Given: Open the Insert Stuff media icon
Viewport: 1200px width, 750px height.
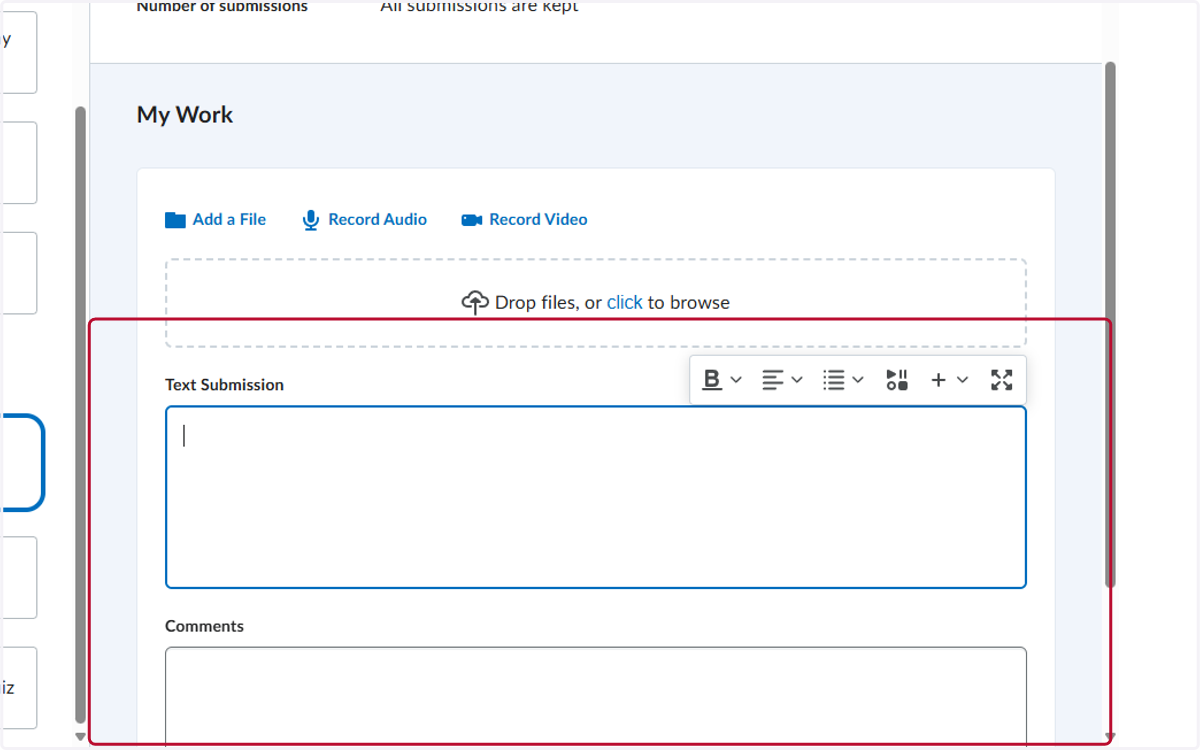Looking at the screenshot, I should pos(896,380).
